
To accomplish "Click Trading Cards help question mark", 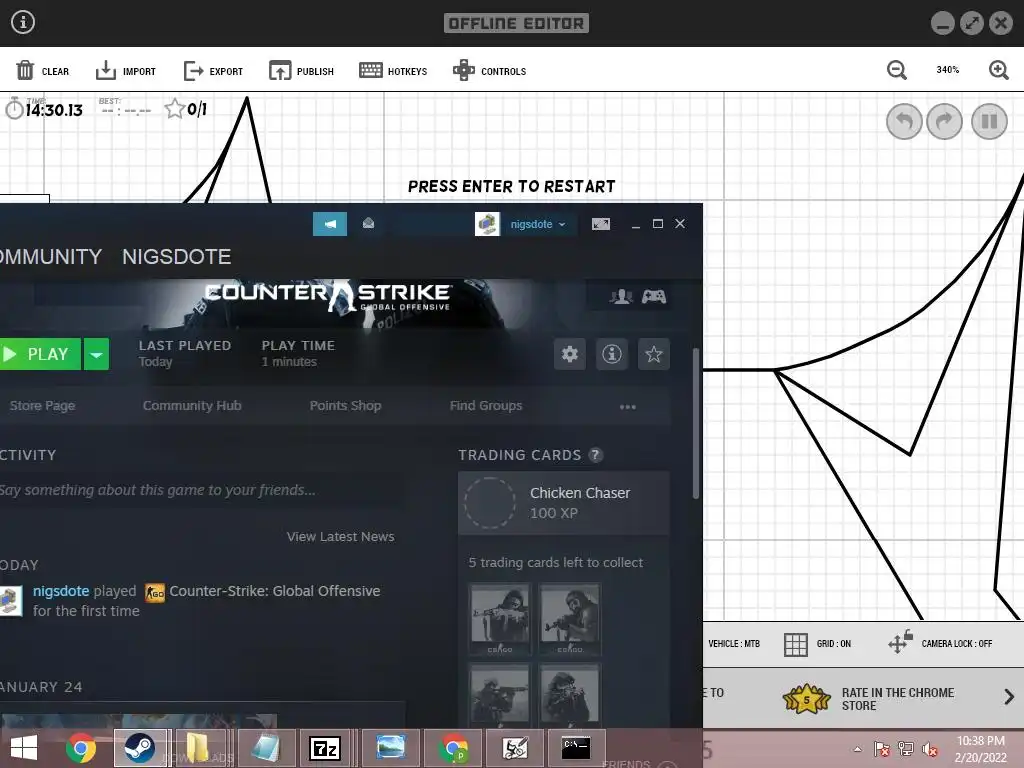I will pyautogui.click(x=595, y=455).
